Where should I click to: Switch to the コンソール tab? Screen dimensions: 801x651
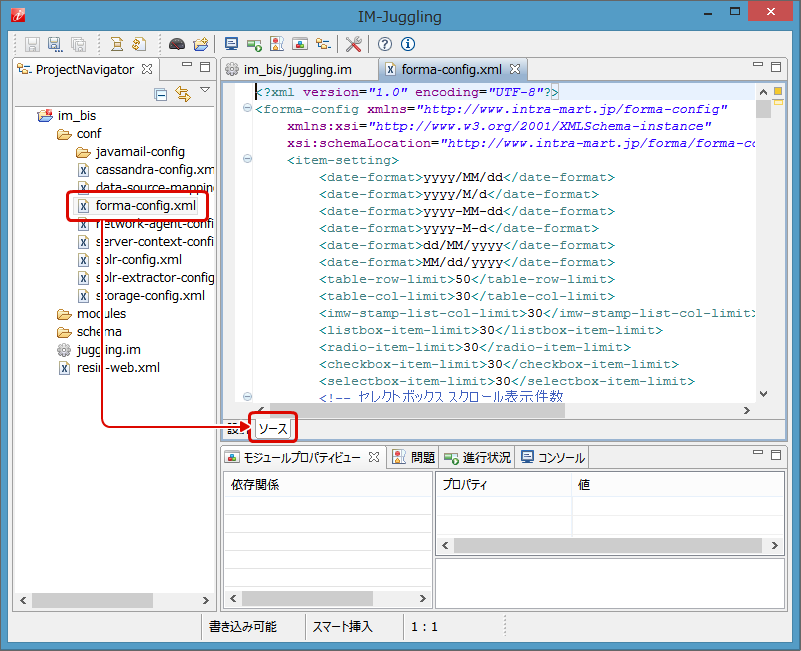[552, 457]
